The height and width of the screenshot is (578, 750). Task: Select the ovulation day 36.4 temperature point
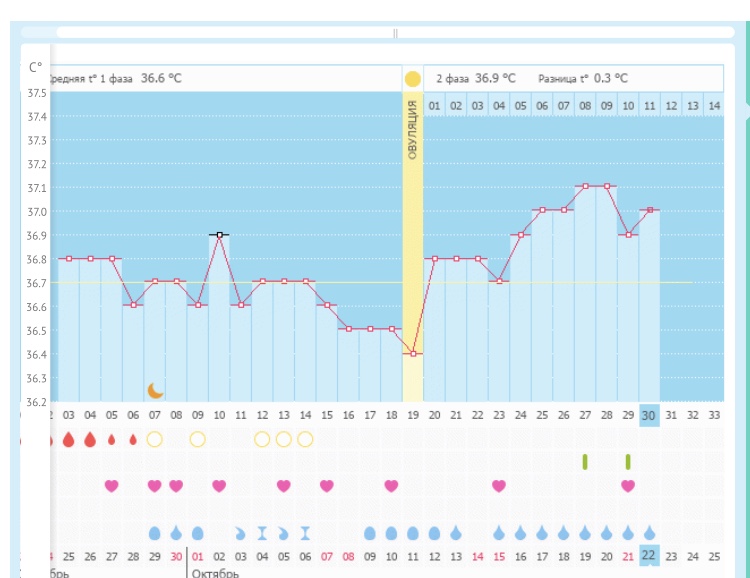(x=413, y=353)
